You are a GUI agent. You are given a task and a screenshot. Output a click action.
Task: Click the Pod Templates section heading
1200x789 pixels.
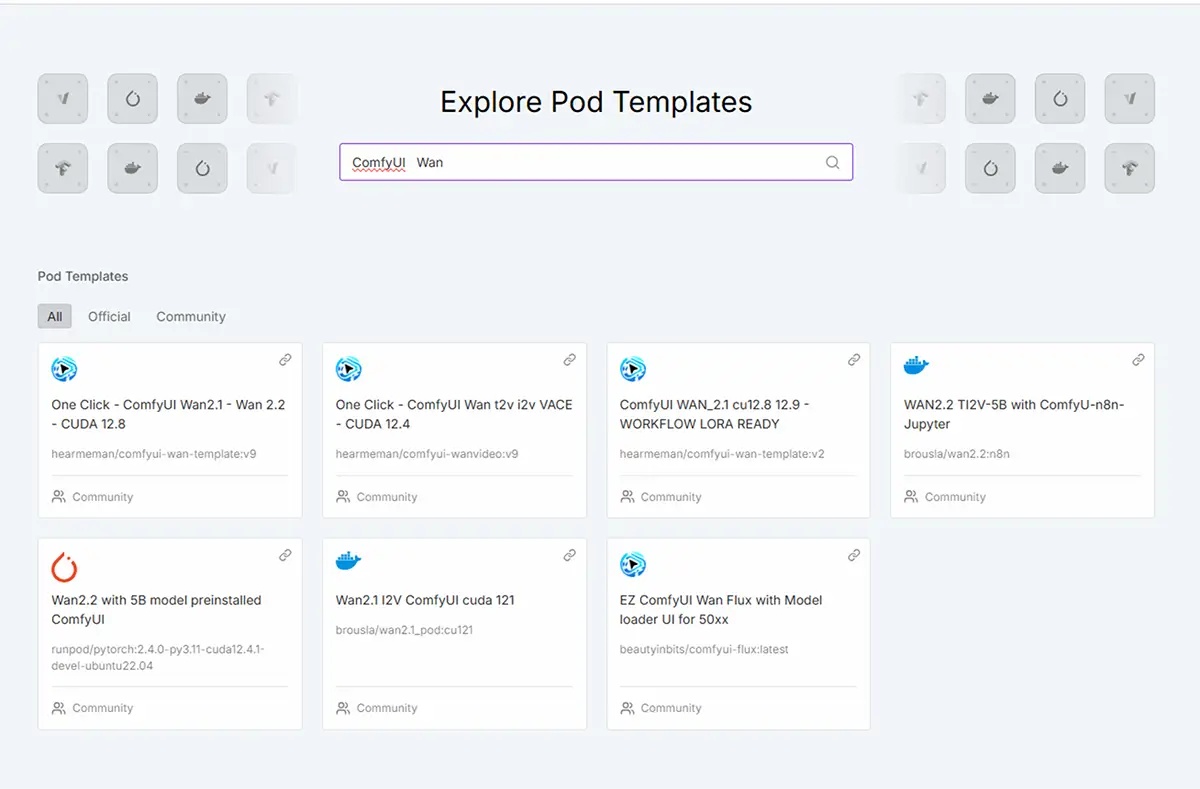(83, 276)
